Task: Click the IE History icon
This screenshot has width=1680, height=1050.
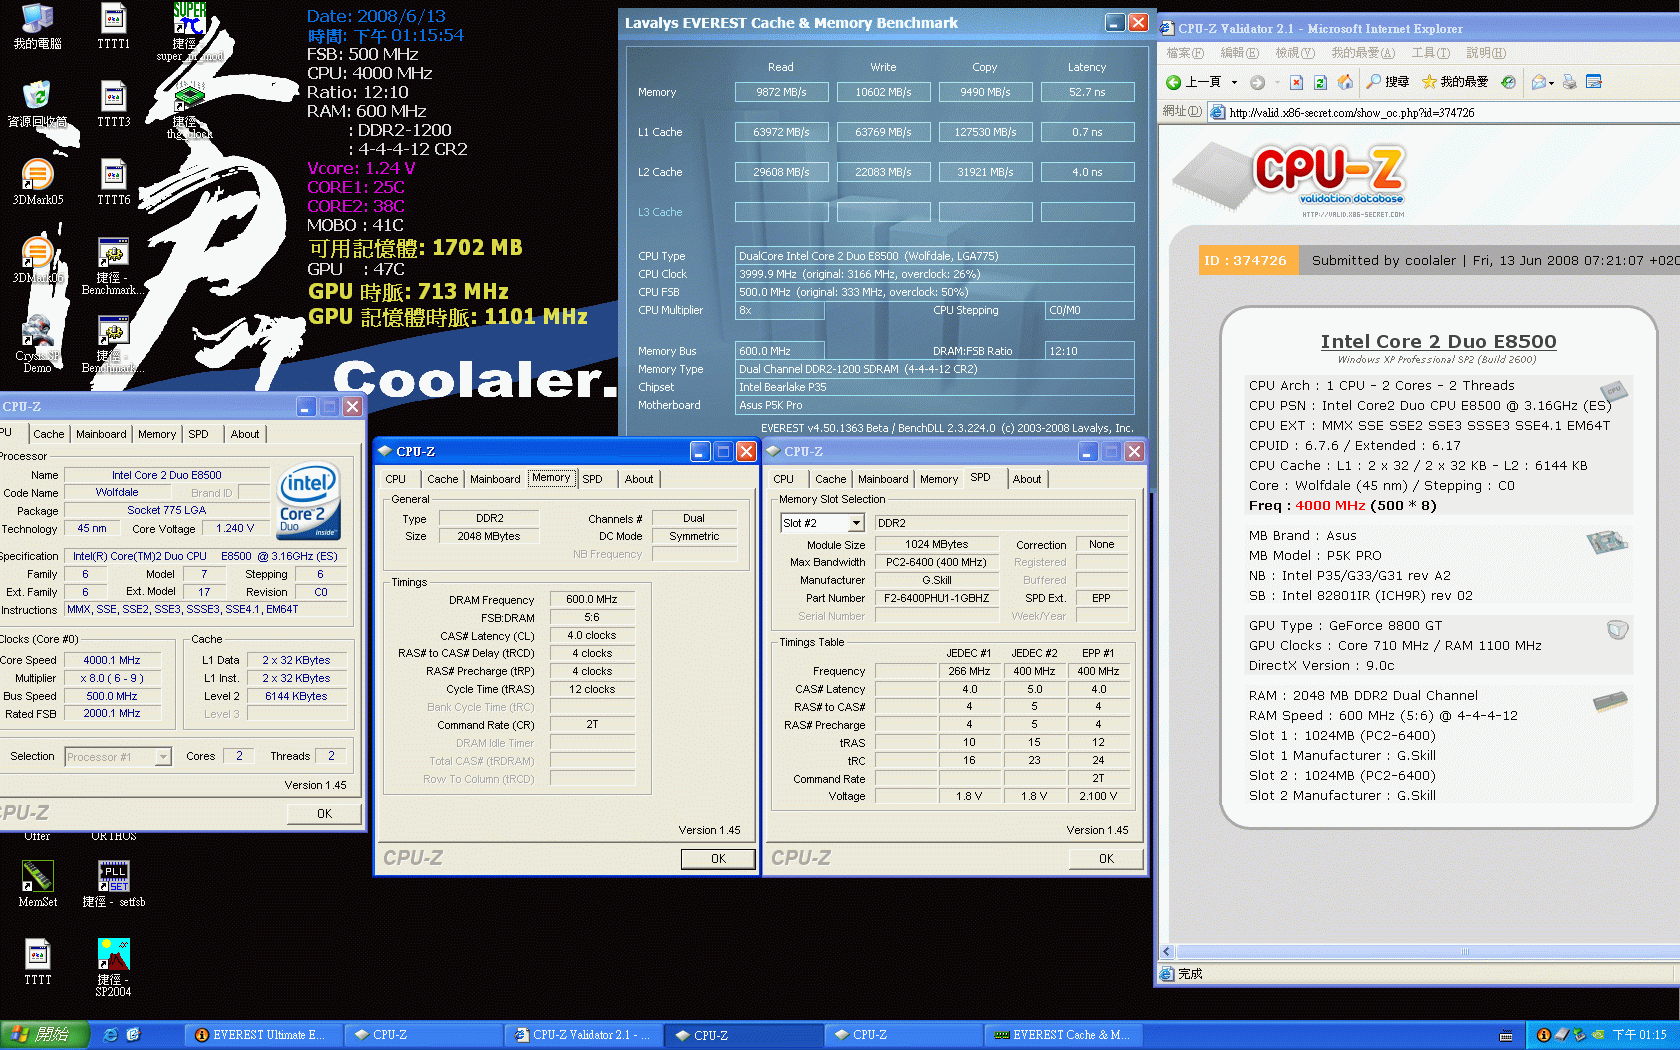Action: click(x=1508, y=82)
